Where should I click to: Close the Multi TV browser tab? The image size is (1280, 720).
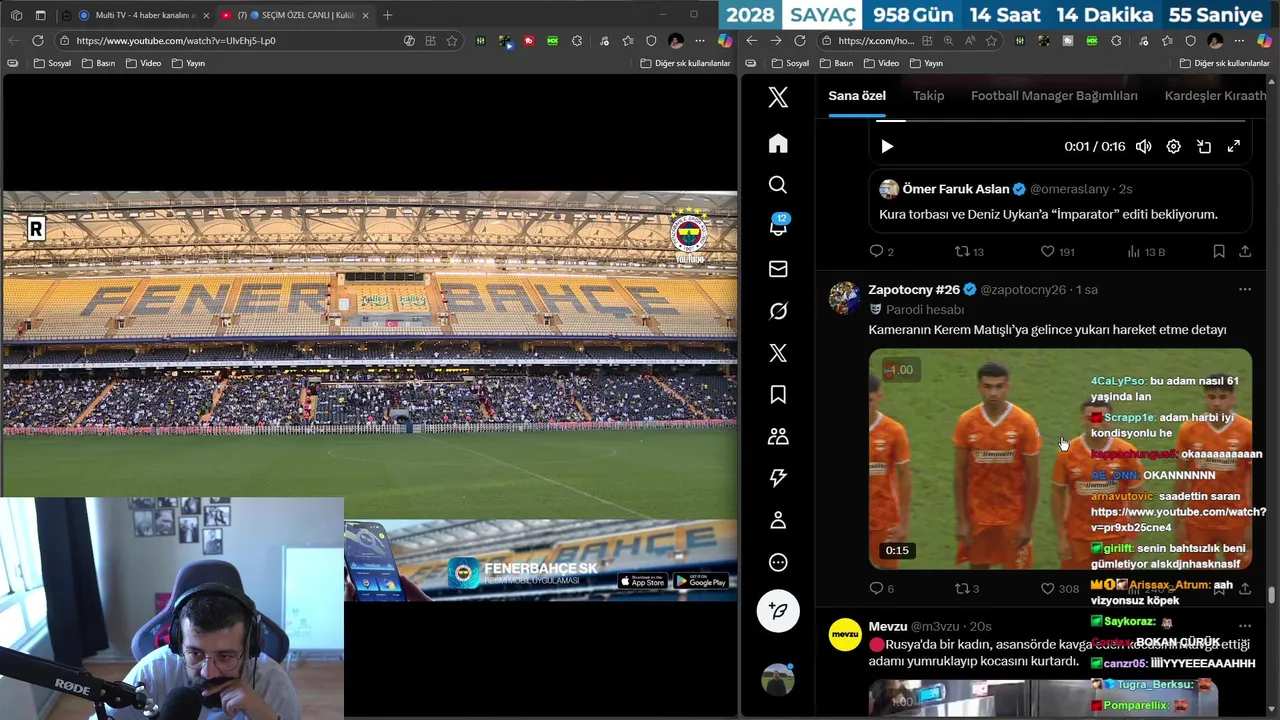pyautogui.click(x=207, y=15)
